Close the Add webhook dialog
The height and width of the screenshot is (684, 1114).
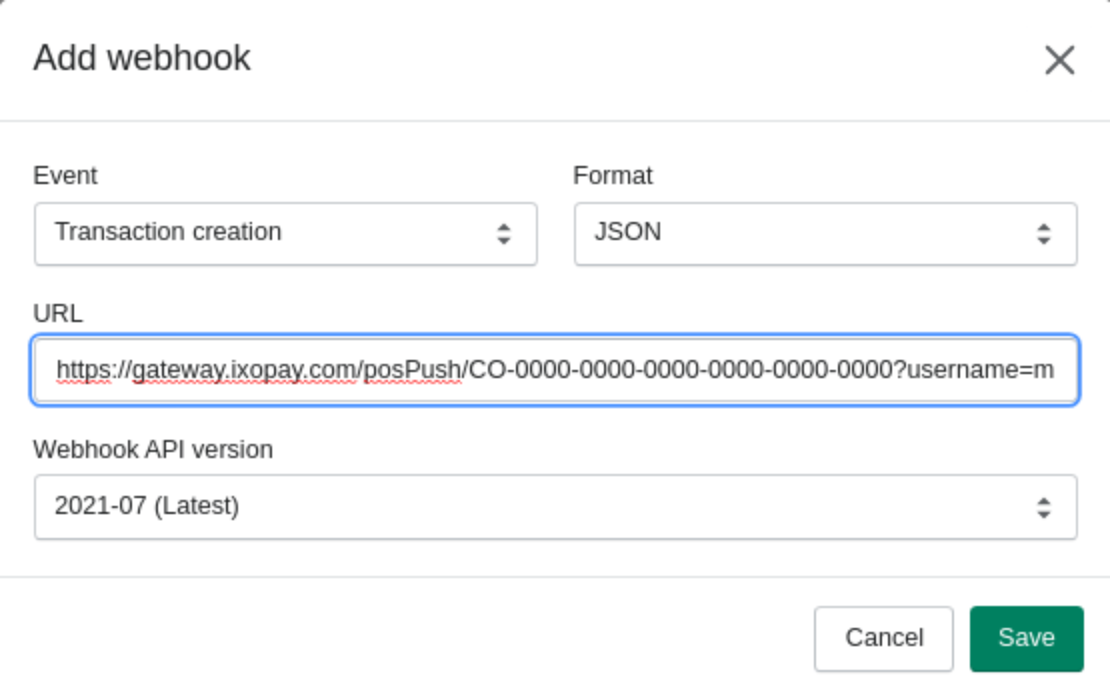click(x=1059, y=60)
